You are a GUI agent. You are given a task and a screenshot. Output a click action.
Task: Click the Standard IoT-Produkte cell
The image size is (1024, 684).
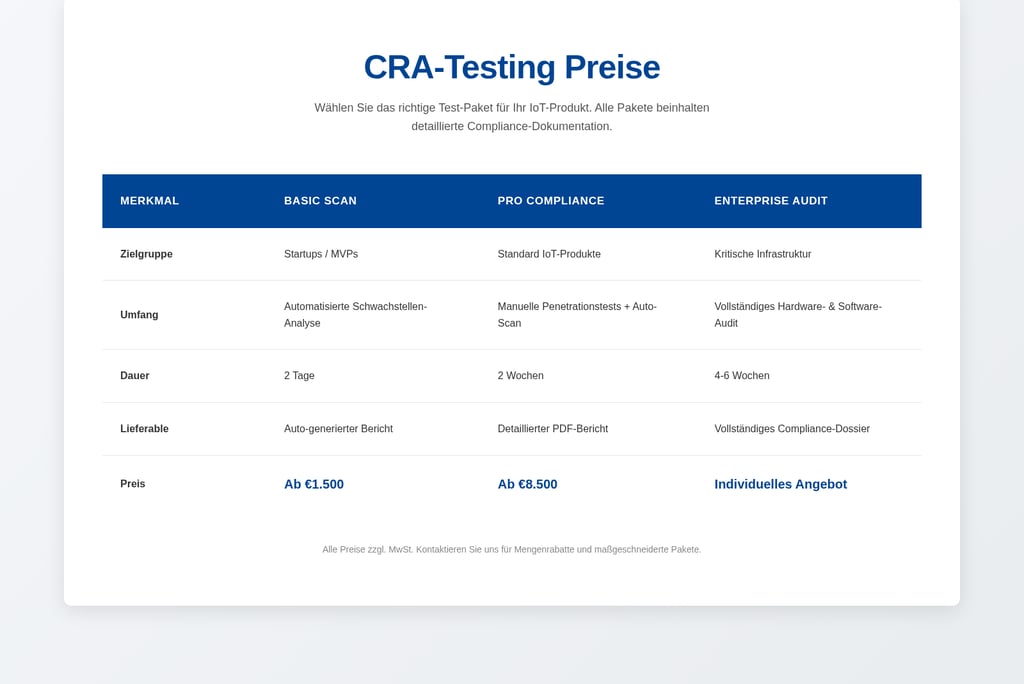coord(549,254)
